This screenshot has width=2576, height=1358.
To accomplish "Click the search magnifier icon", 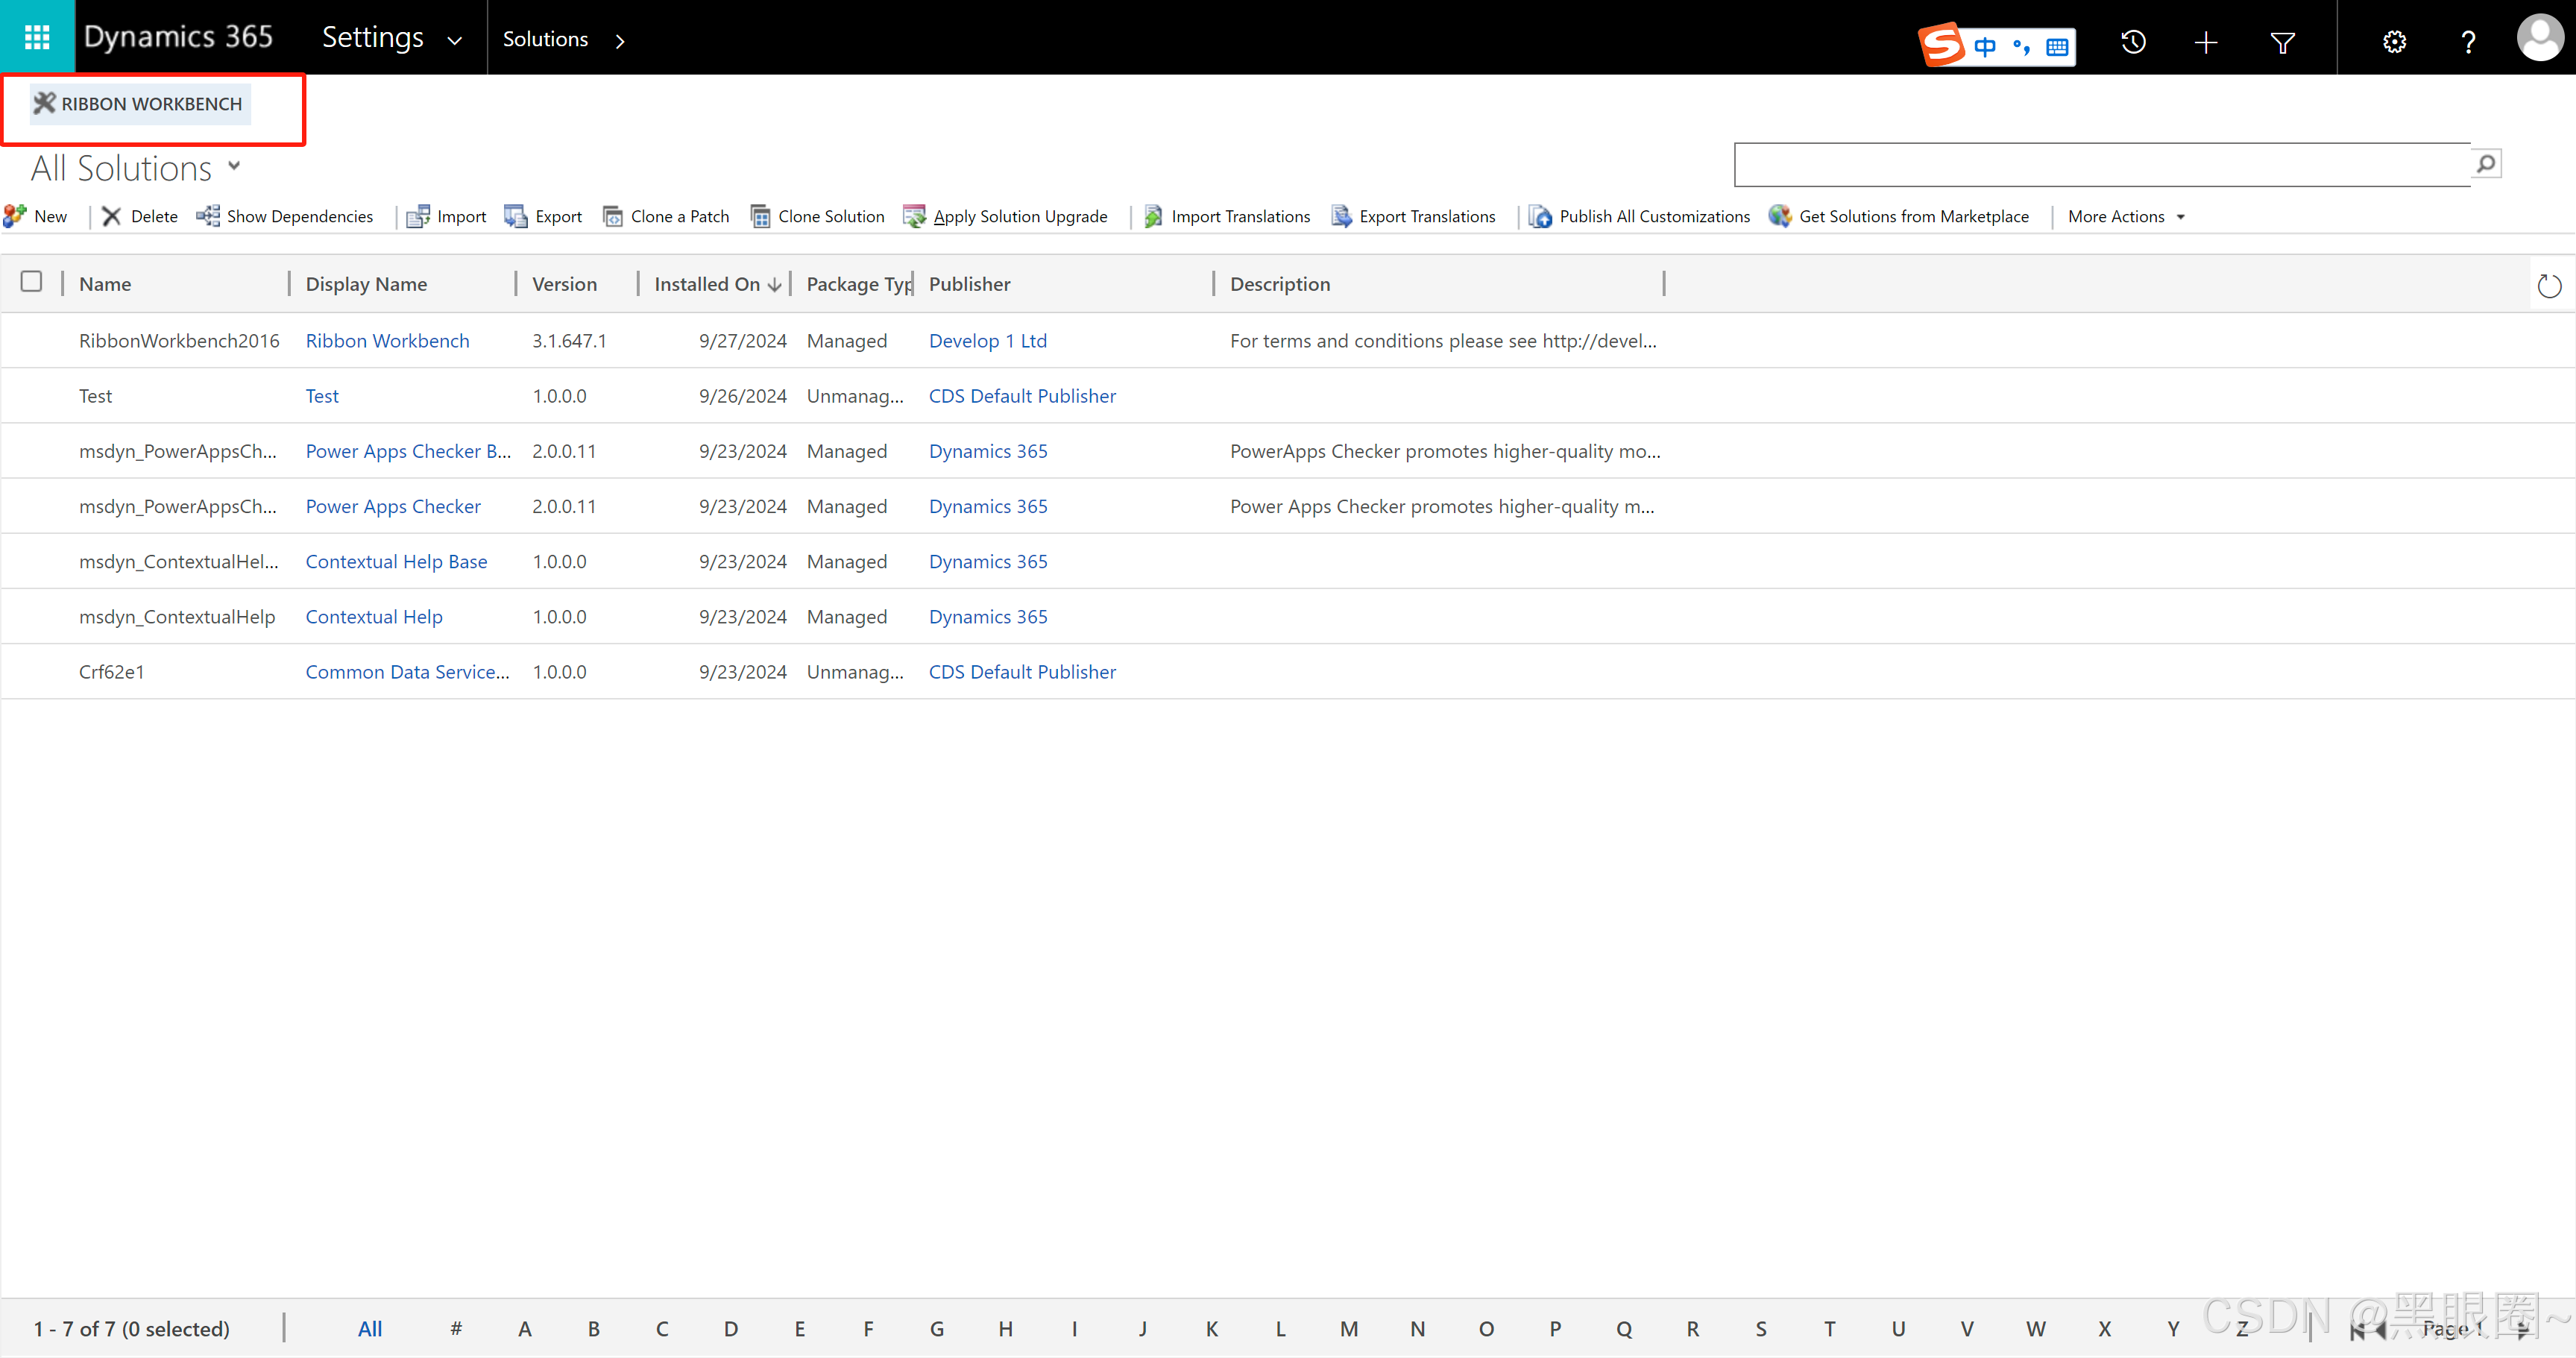I will [x=2485, y=164].
